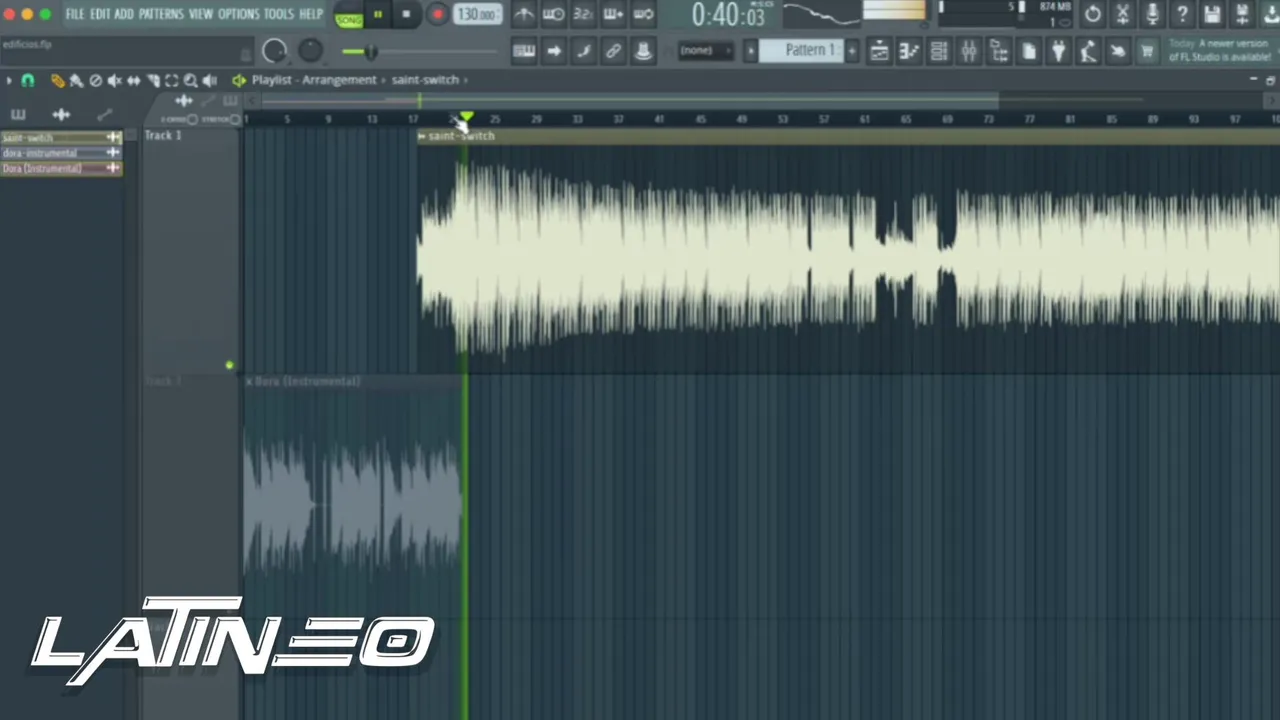Arm the red record button
This screenshot has height=720, width=1280.
coord(437,15)
